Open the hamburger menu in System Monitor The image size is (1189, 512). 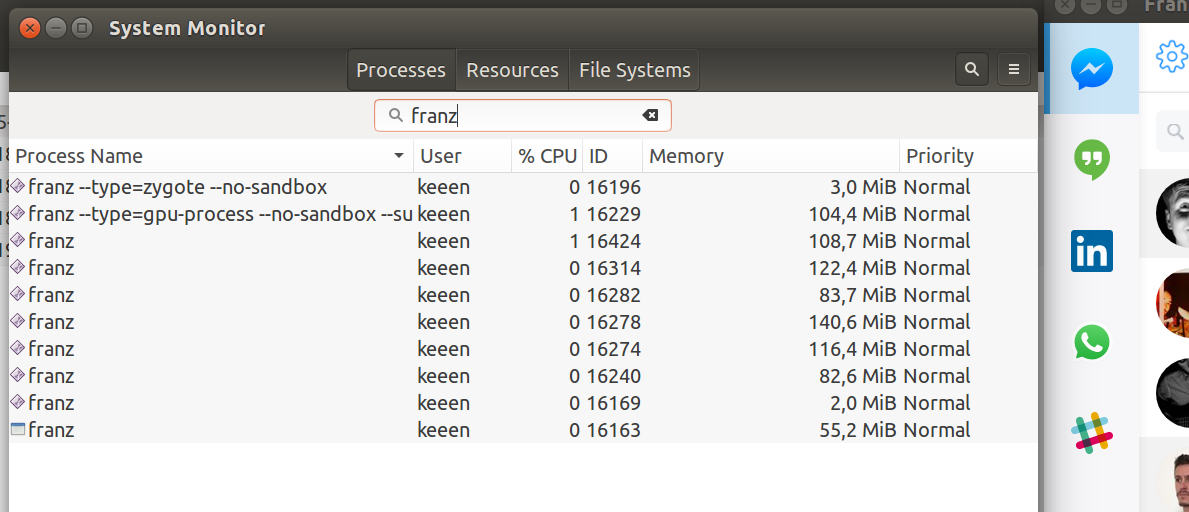(1014, 70)
